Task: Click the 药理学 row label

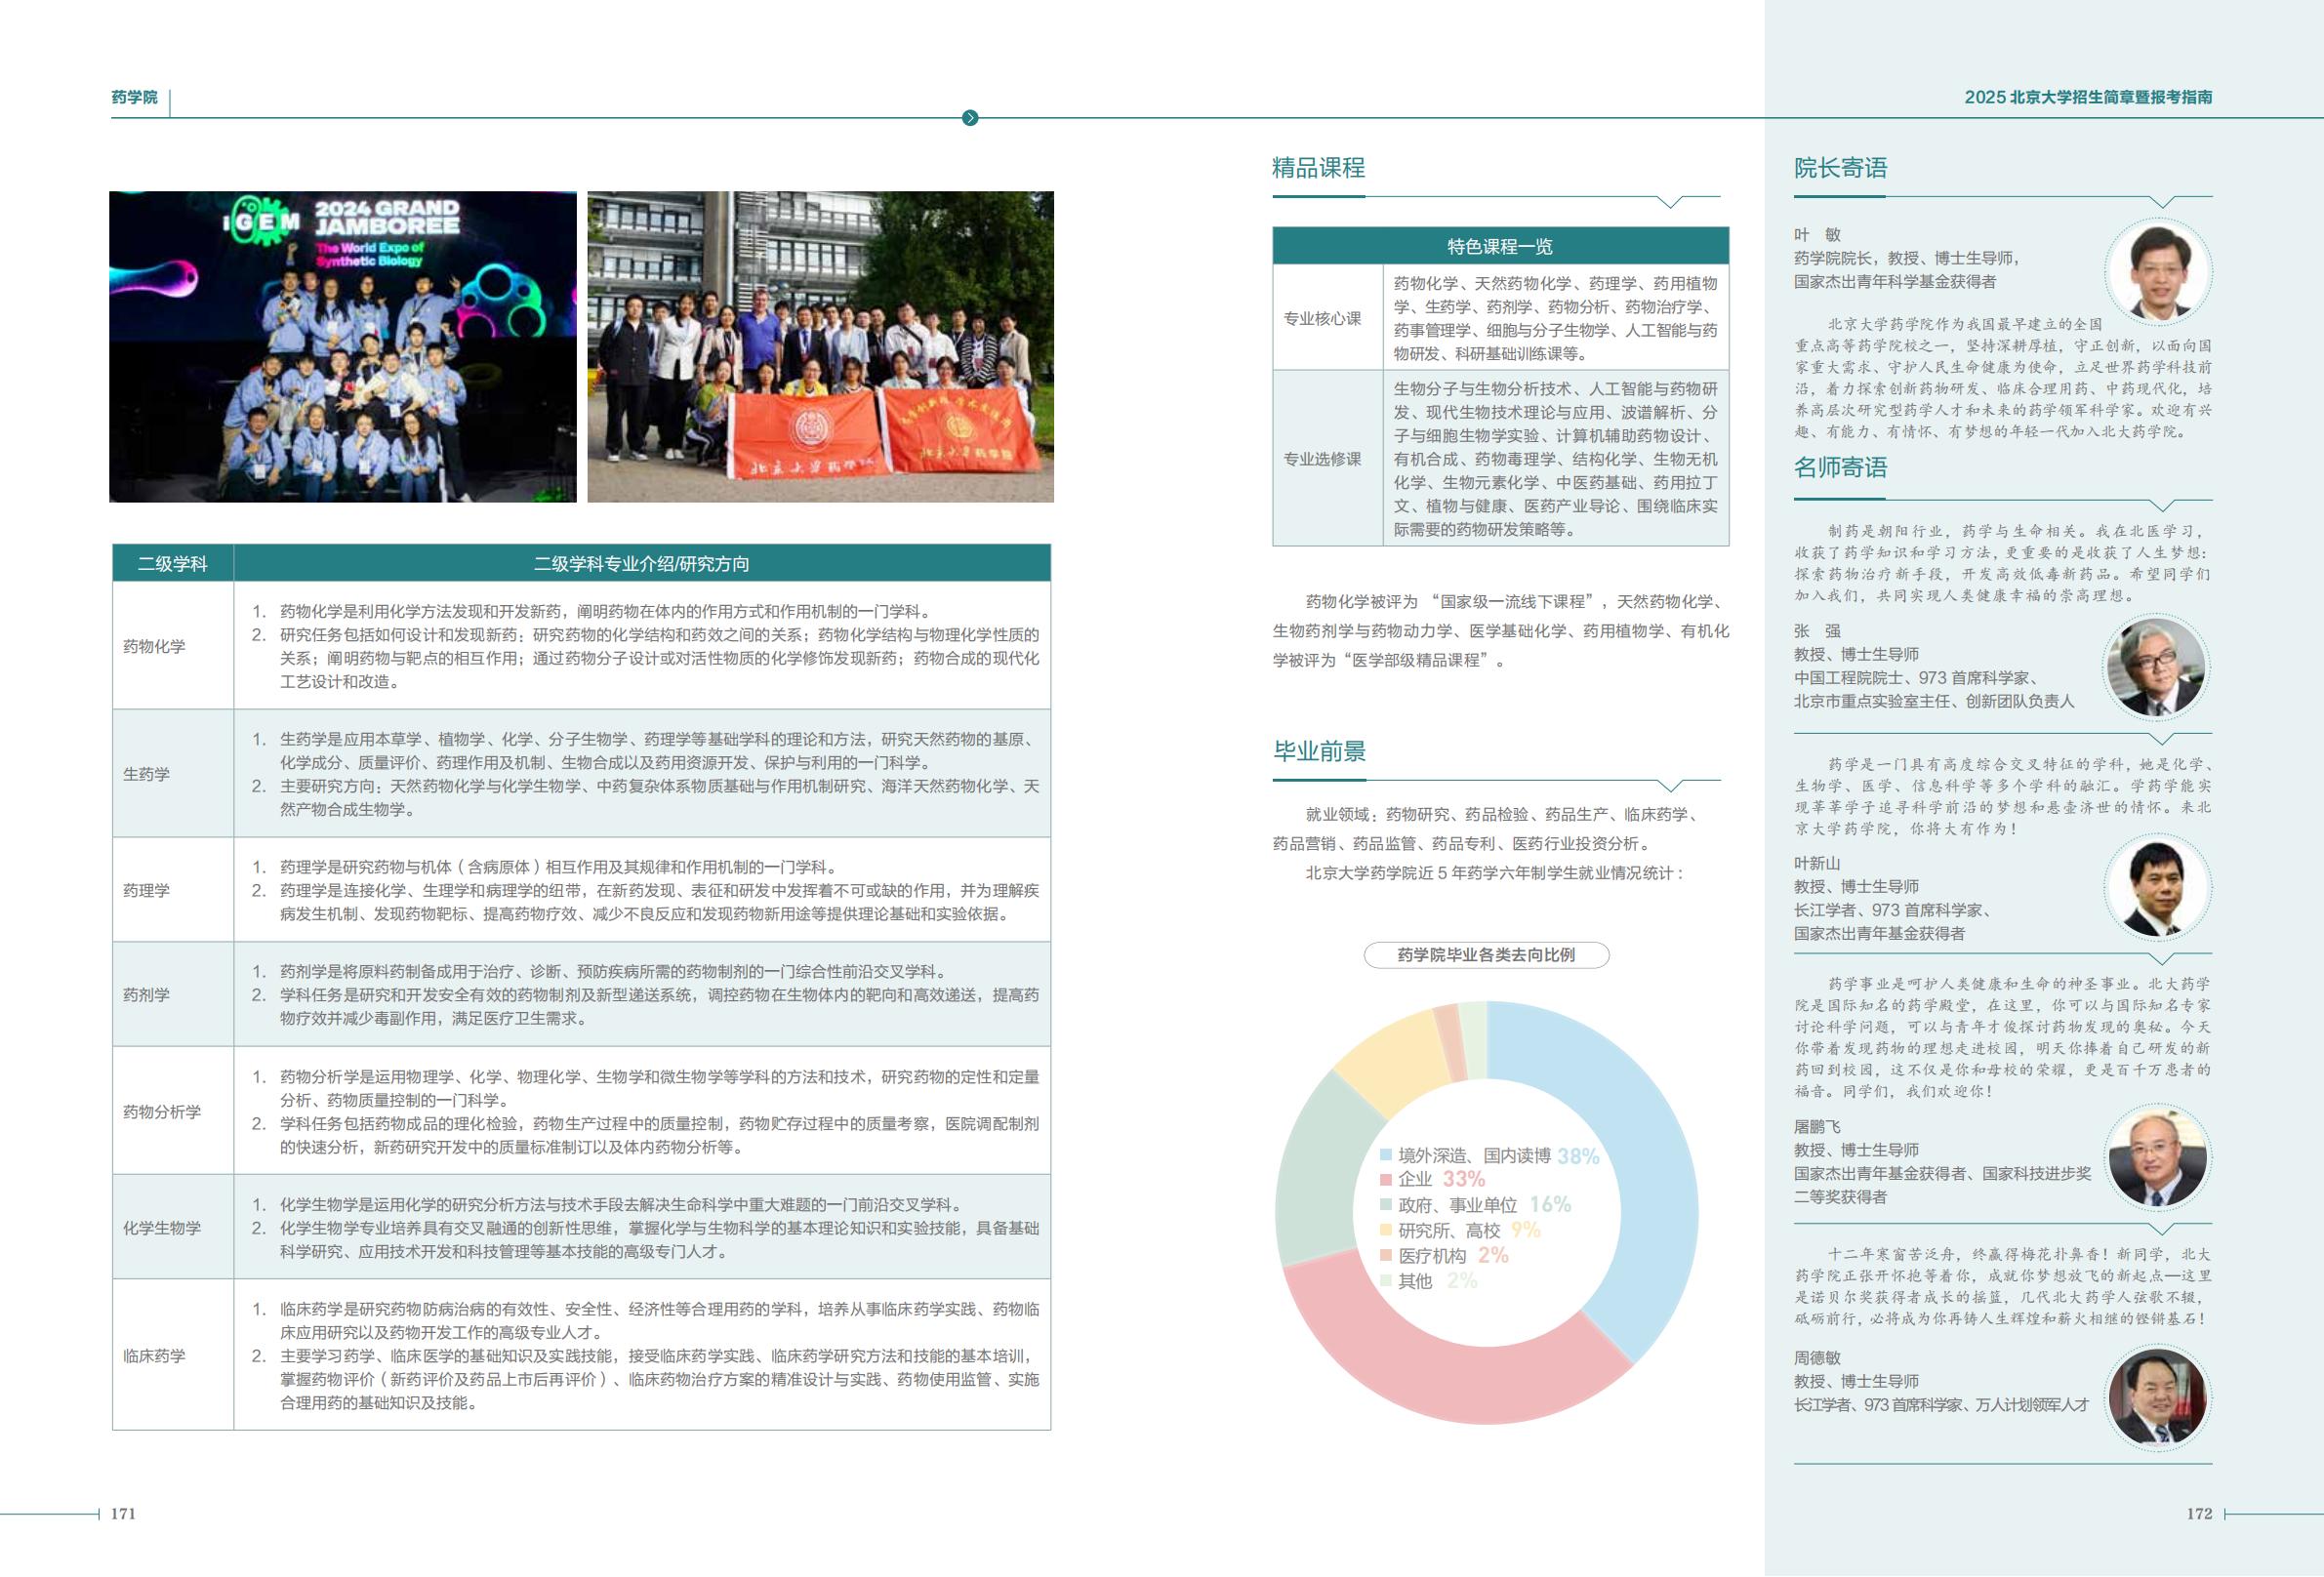Action: point(146,890)
